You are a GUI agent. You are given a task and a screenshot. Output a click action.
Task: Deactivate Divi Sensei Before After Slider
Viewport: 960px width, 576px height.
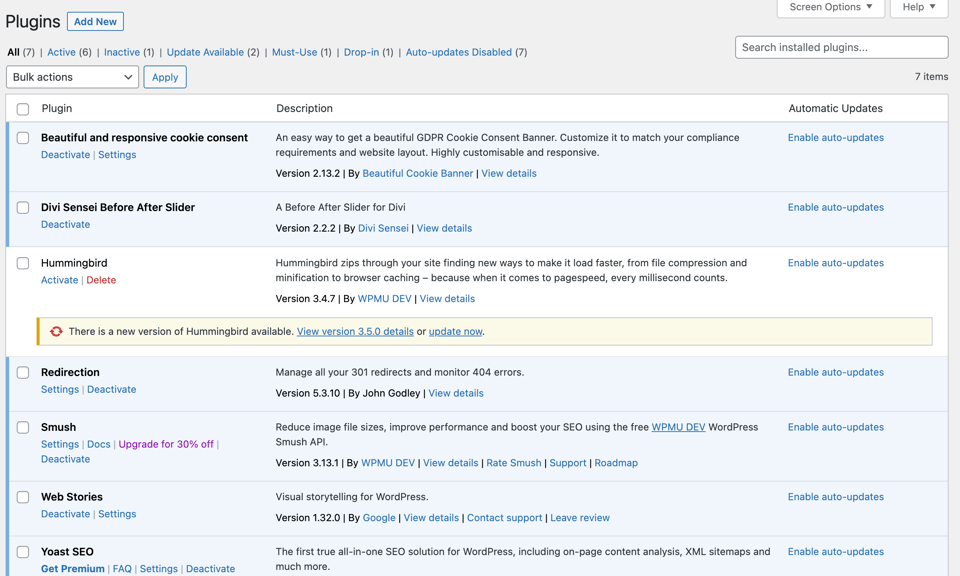point(66,225)
